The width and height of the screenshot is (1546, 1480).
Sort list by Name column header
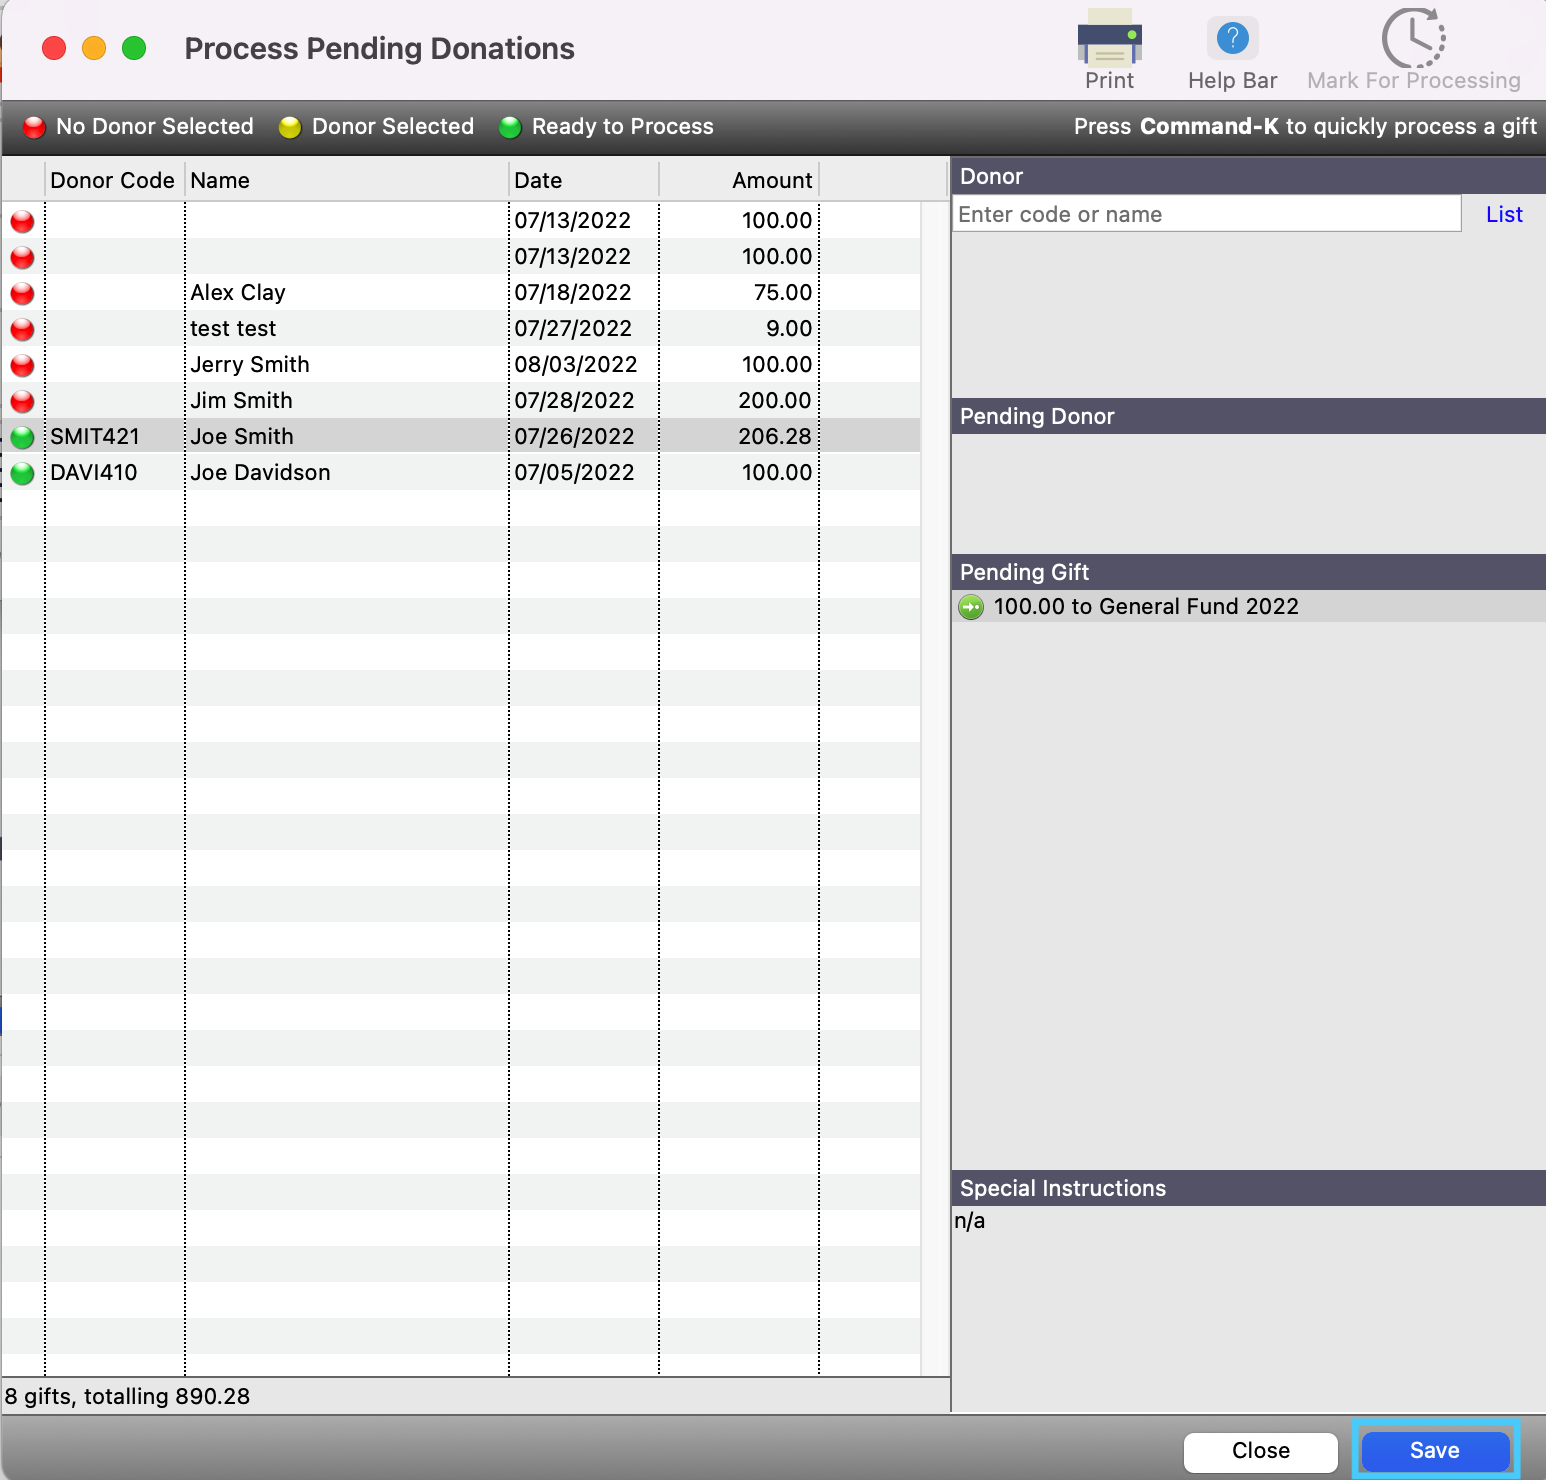point(345,181)
